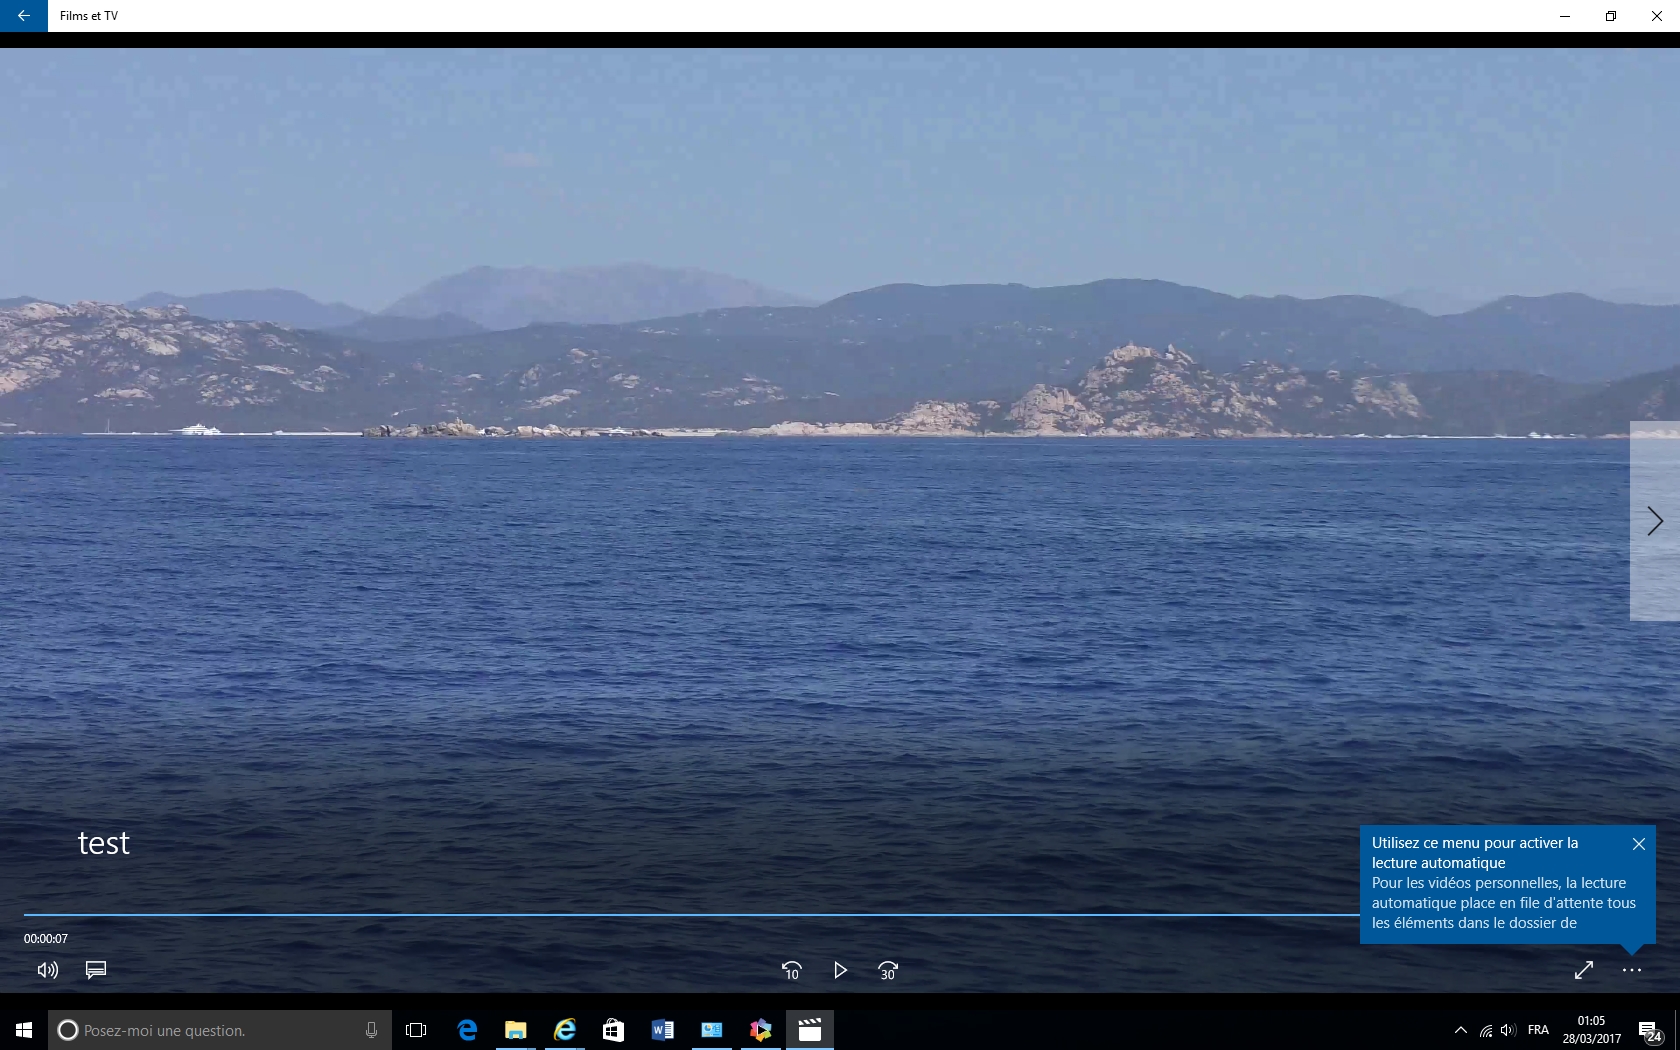Close the autoplay tooltip
Viewport: 1680px width, 1050px height.
pos(1639,844)
